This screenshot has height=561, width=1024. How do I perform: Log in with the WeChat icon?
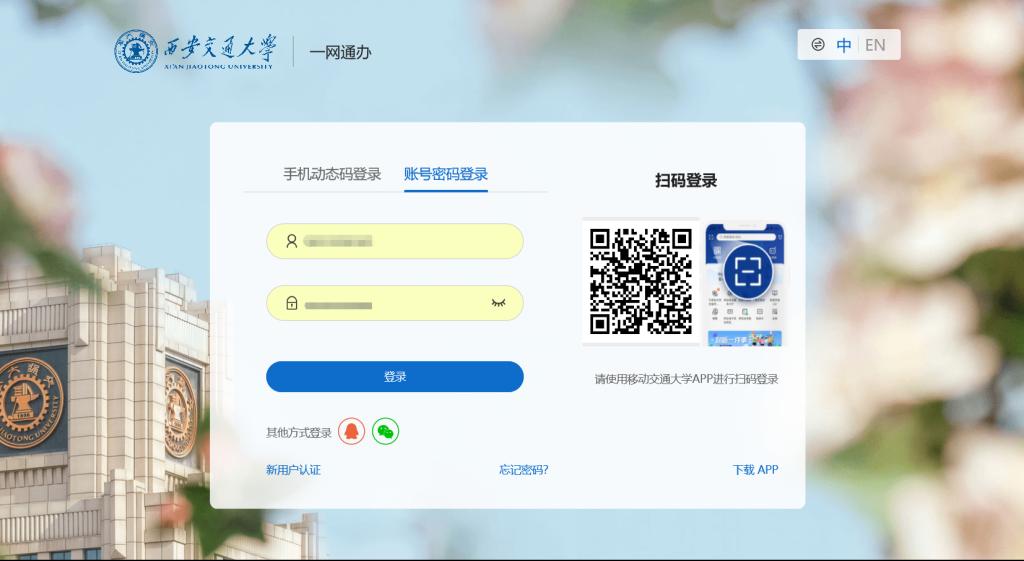point(385,431)
